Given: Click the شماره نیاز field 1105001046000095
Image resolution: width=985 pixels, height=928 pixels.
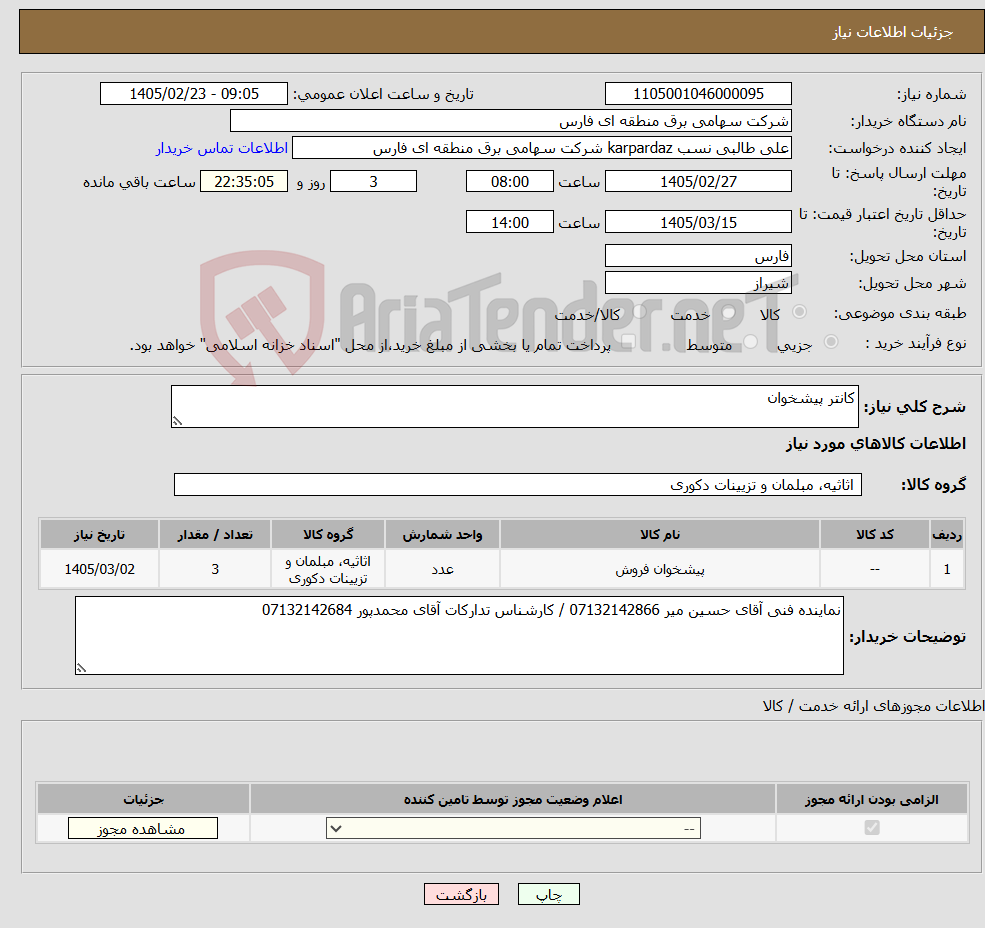Looking at the screenshot, I should (x=698, y=94).
